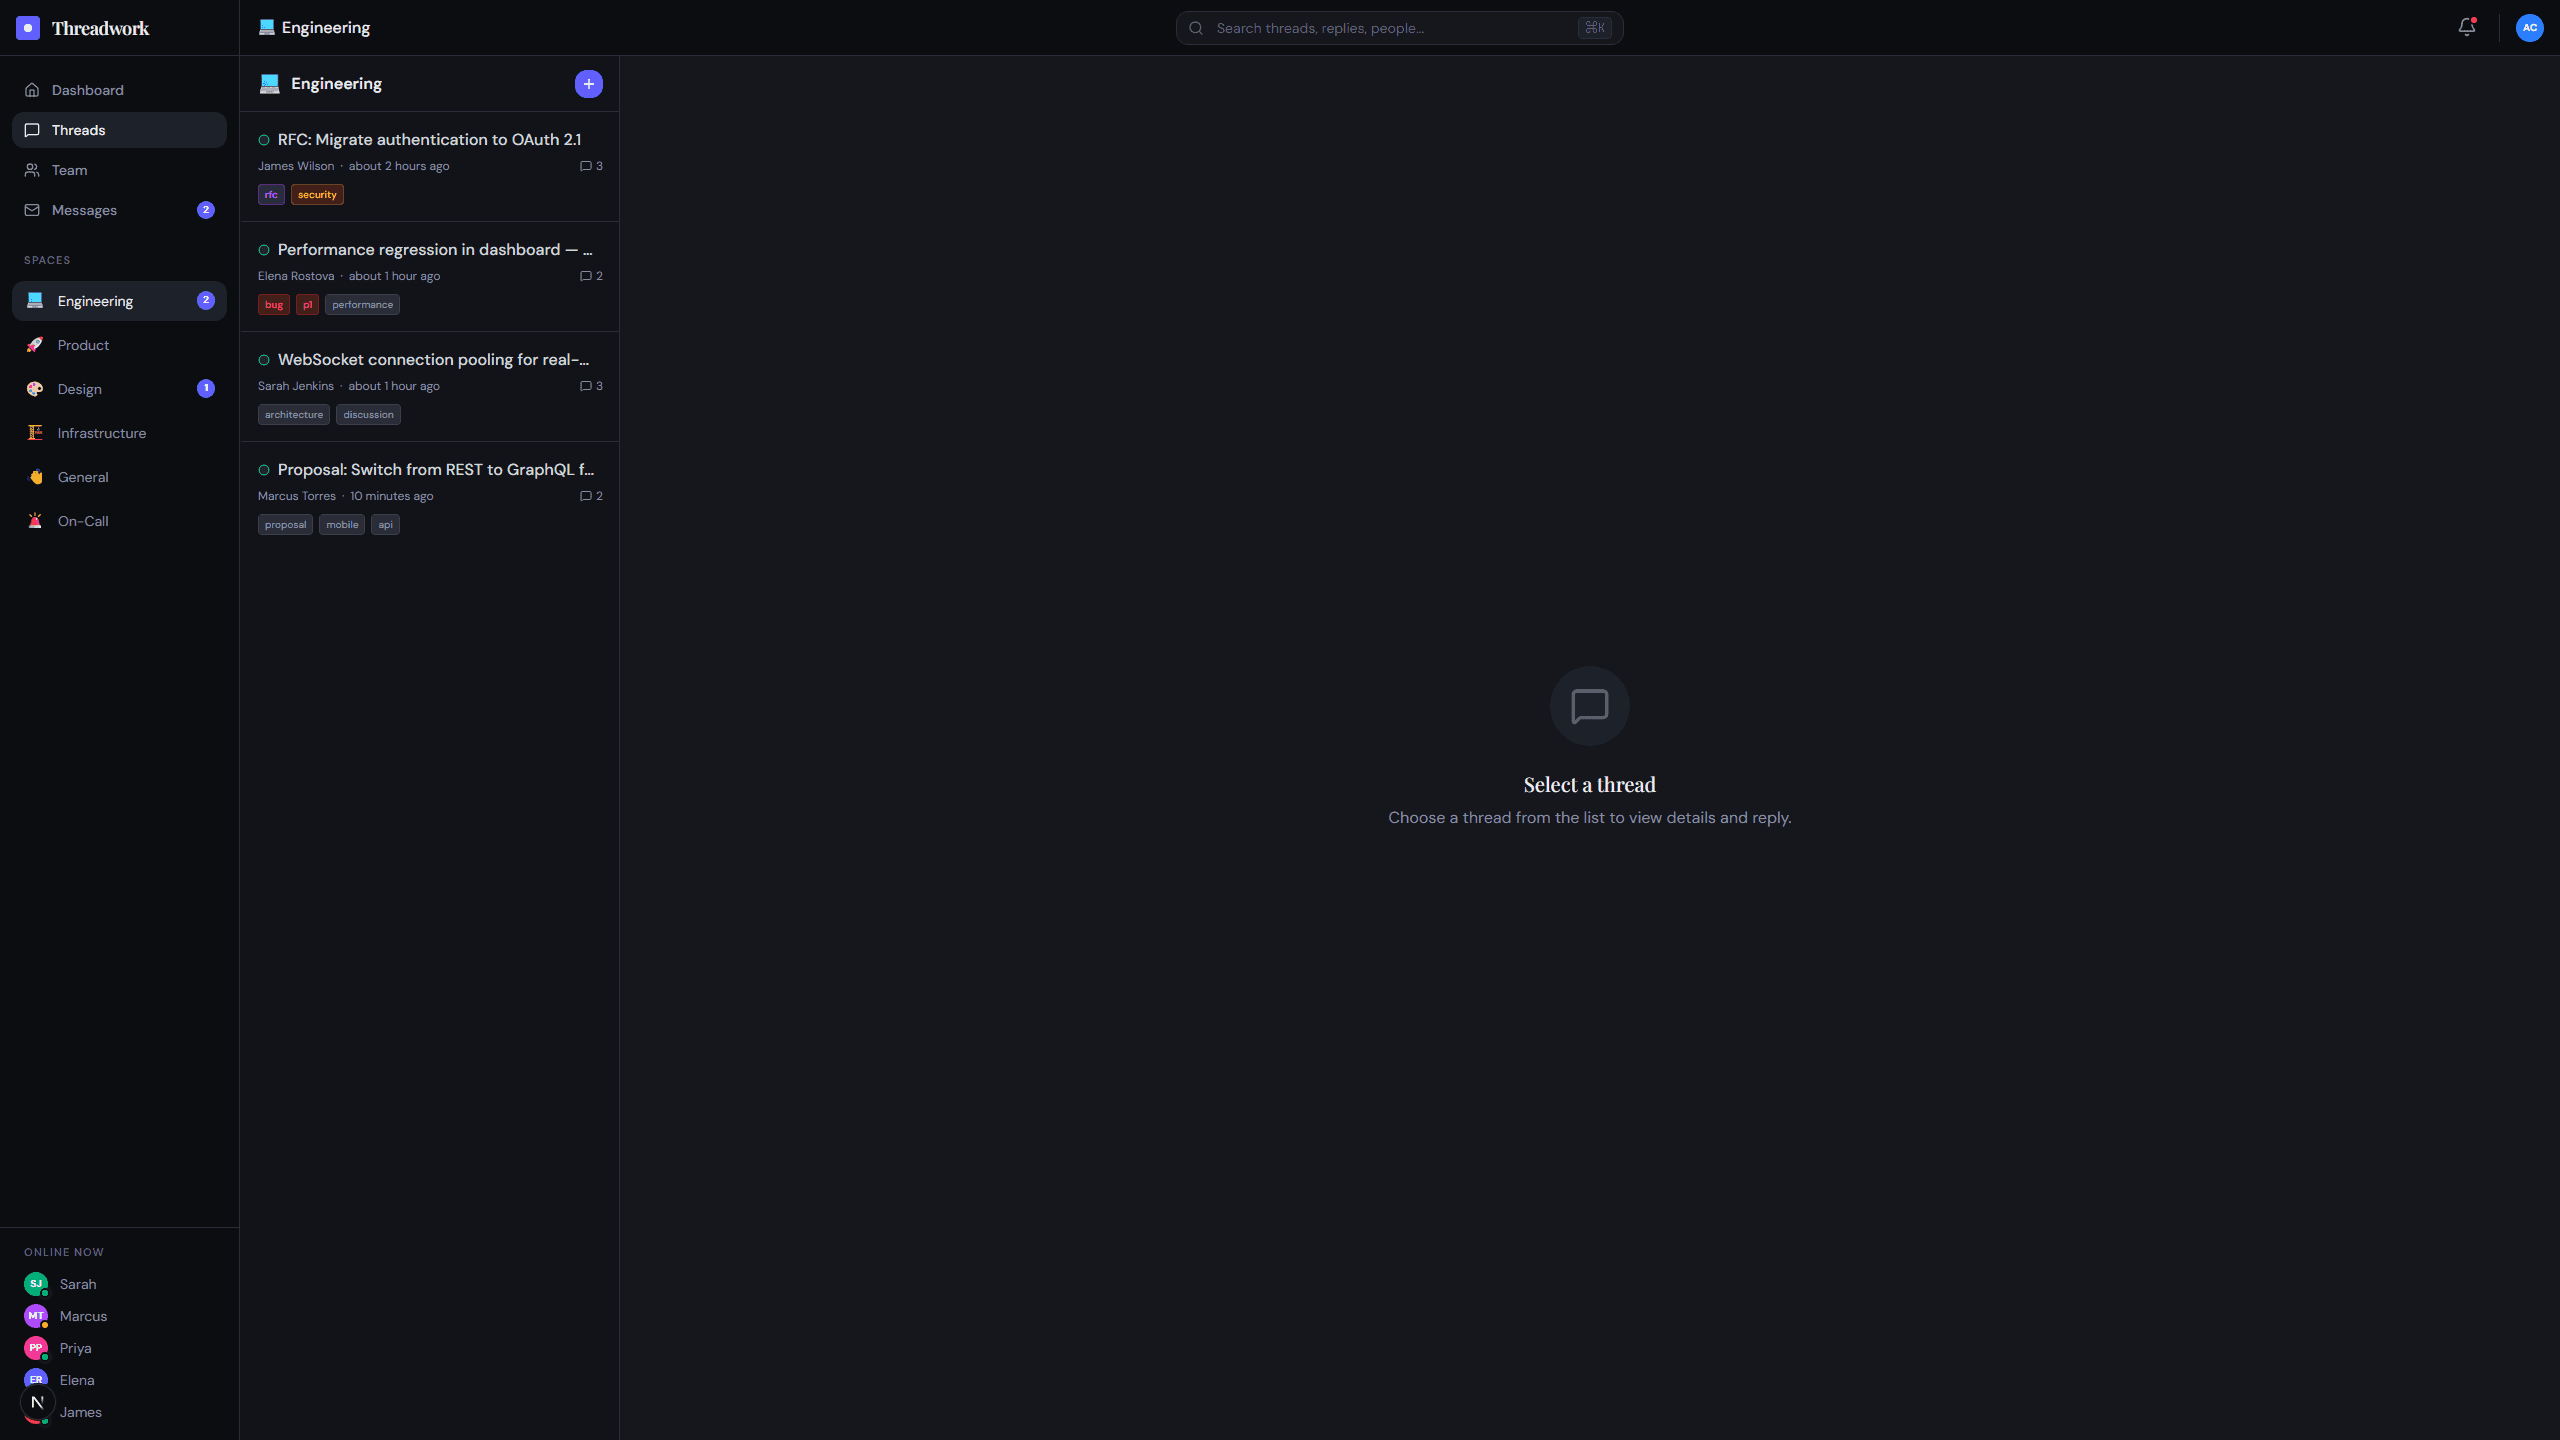The width and height of the screenshot is (2560, 1440).
Task: Click the discussion tag
Action: 368,415
